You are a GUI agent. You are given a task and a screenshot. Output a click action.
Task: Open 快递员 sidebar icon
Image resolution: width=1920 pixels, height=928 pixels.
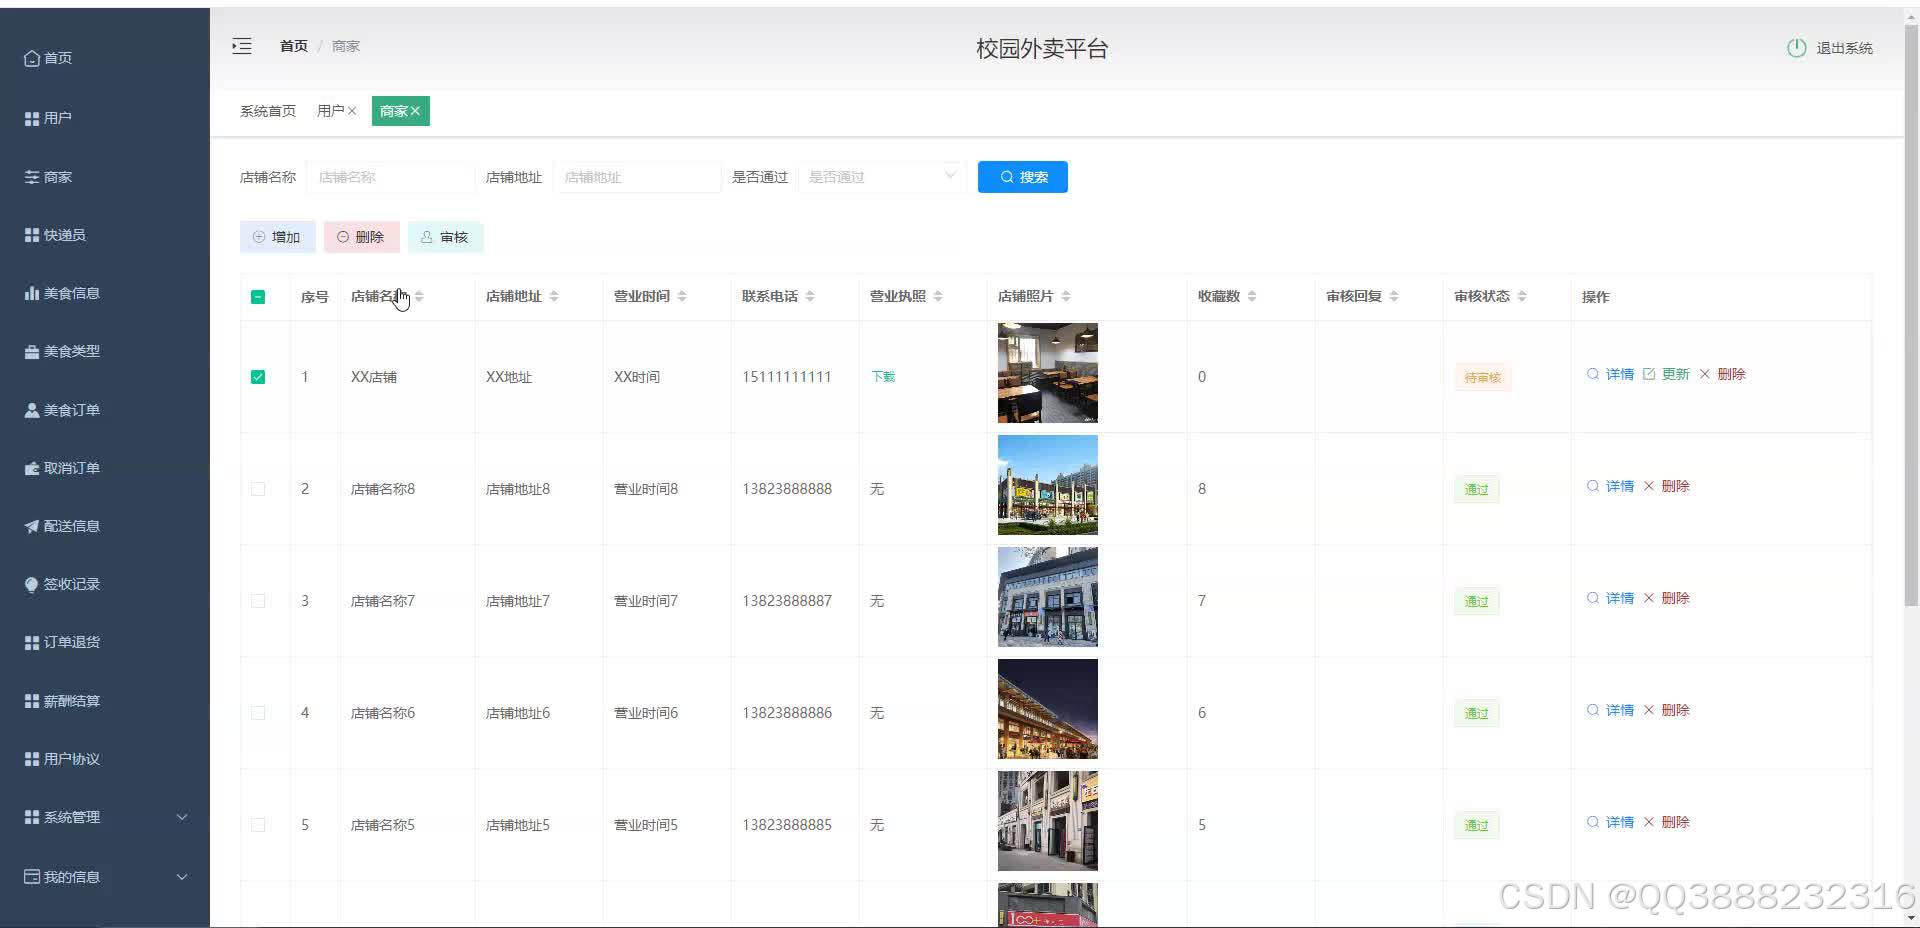click(x=32, y=235)
